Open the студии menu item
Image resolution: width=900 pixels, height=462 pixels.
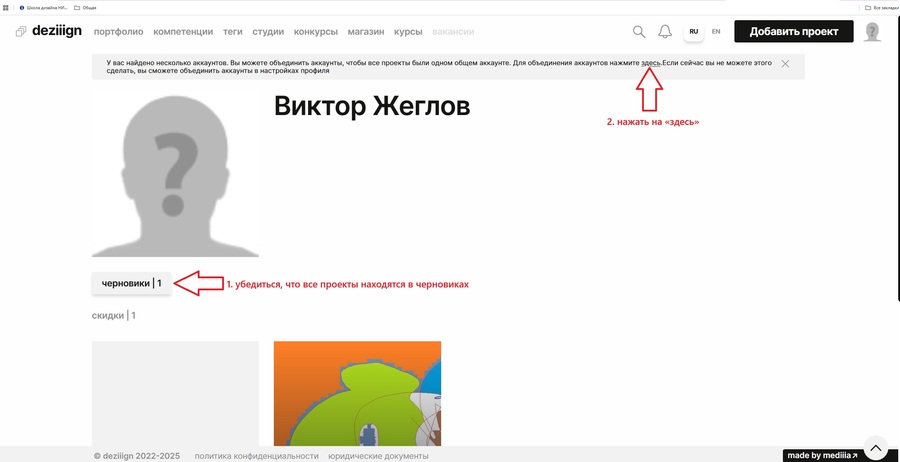pyautogui.click(x=268, y=32)
